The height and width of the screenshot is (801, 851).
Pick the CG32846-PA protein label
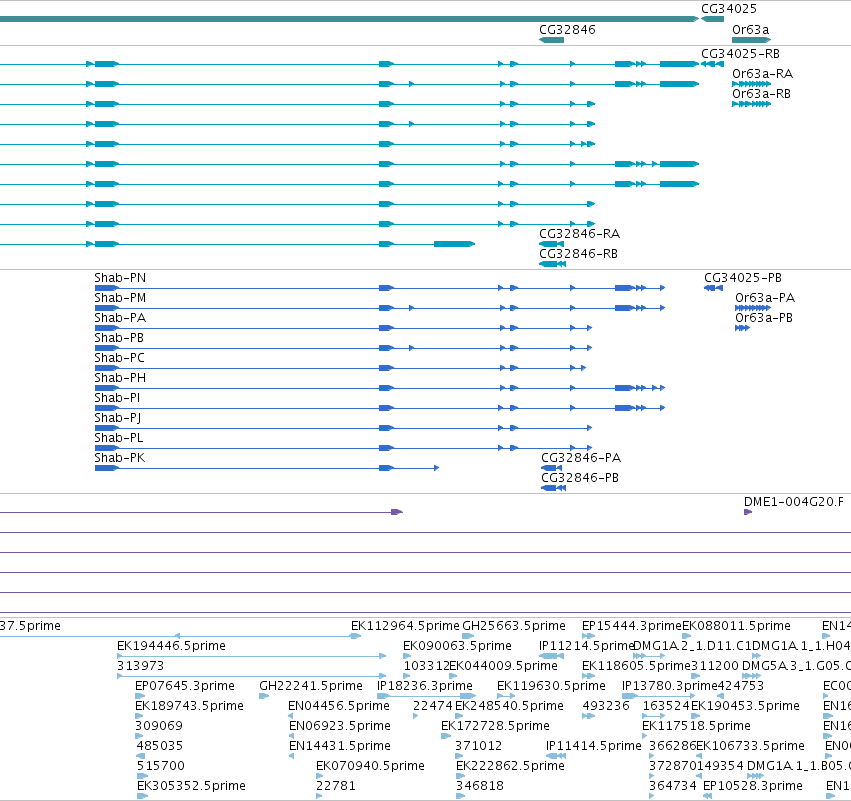click(x=581, y=458)
